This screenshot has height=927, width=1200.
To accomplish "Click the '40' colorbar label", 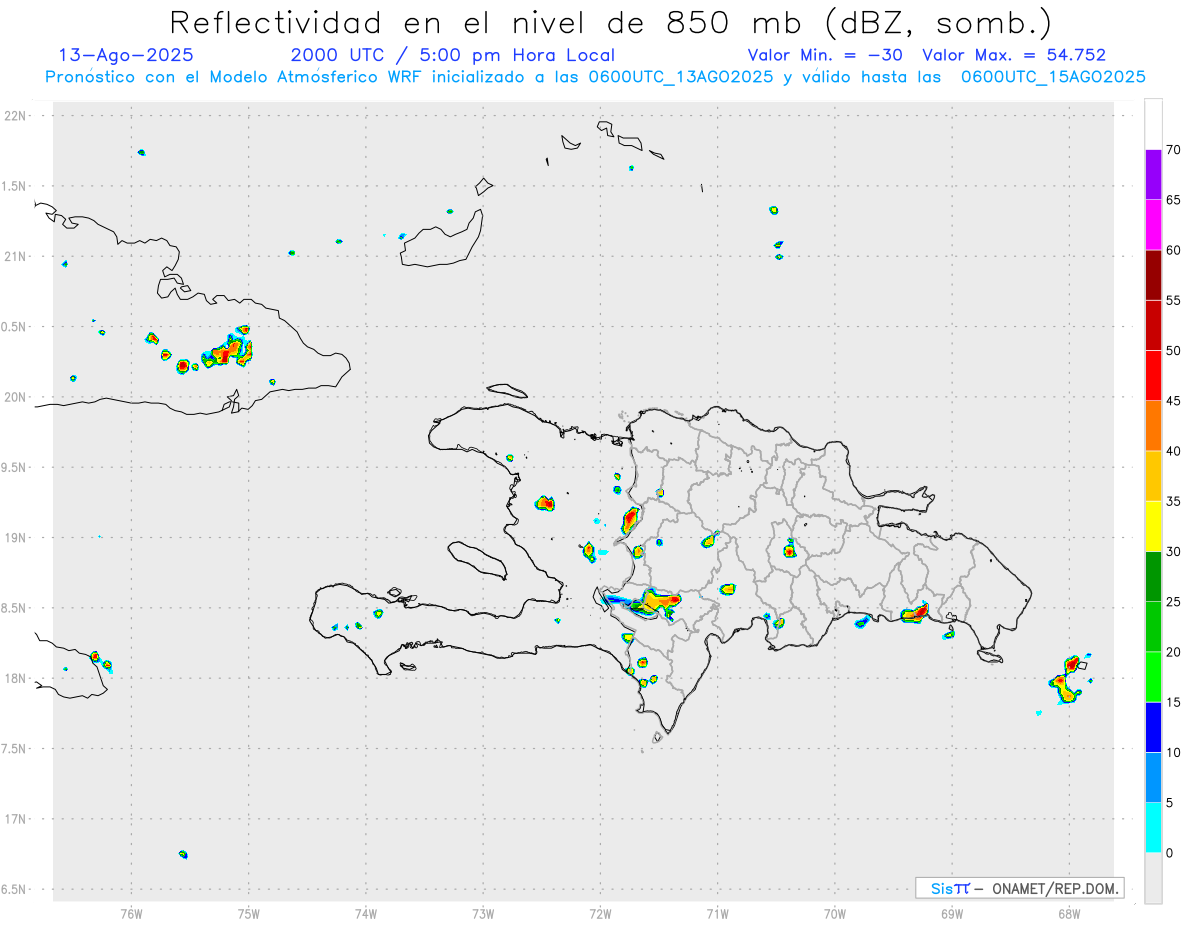I will (x=1173, y=451).
